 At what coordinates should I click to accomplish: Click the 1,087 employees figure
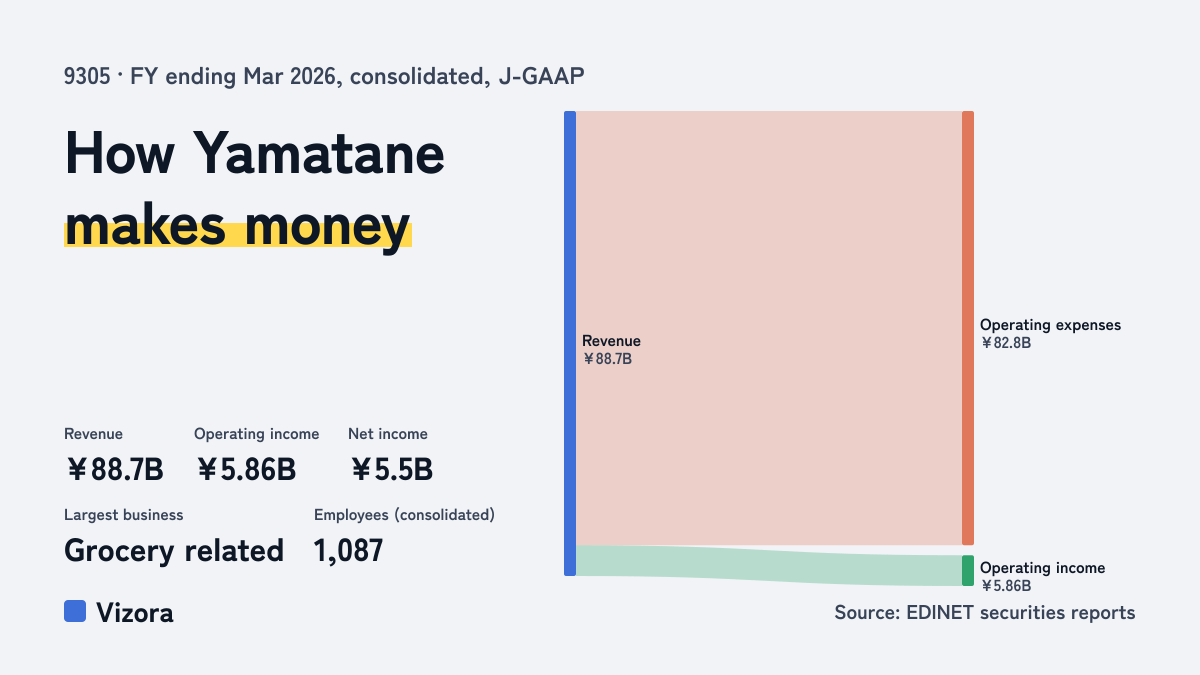point(348,550)
